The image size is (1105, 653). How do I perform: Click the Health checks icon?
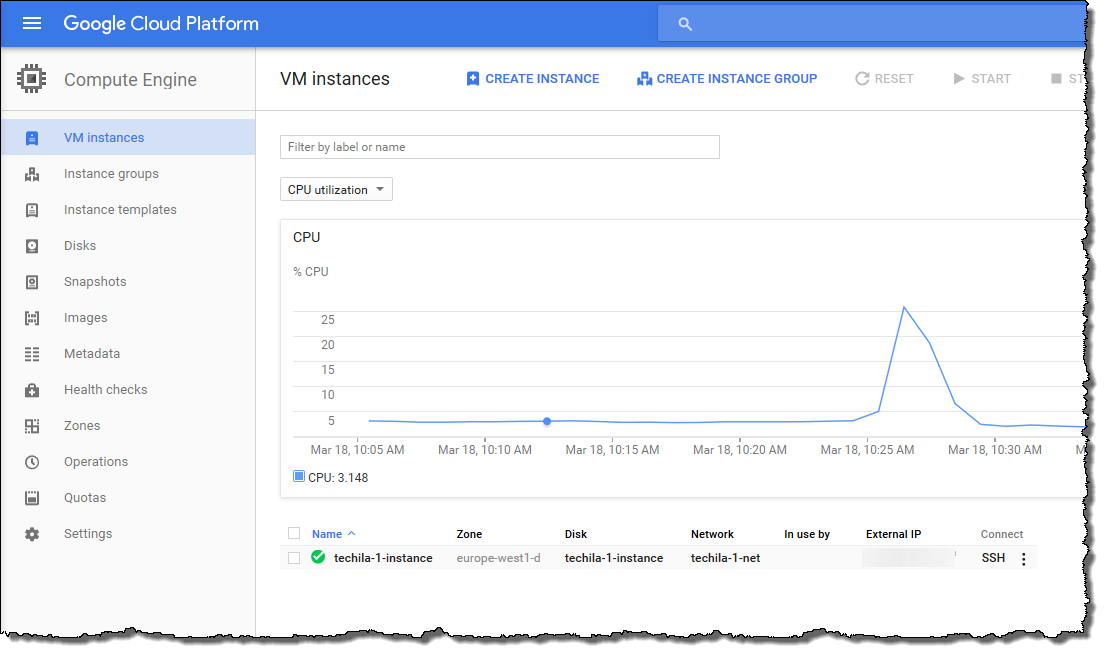[32, 390]
